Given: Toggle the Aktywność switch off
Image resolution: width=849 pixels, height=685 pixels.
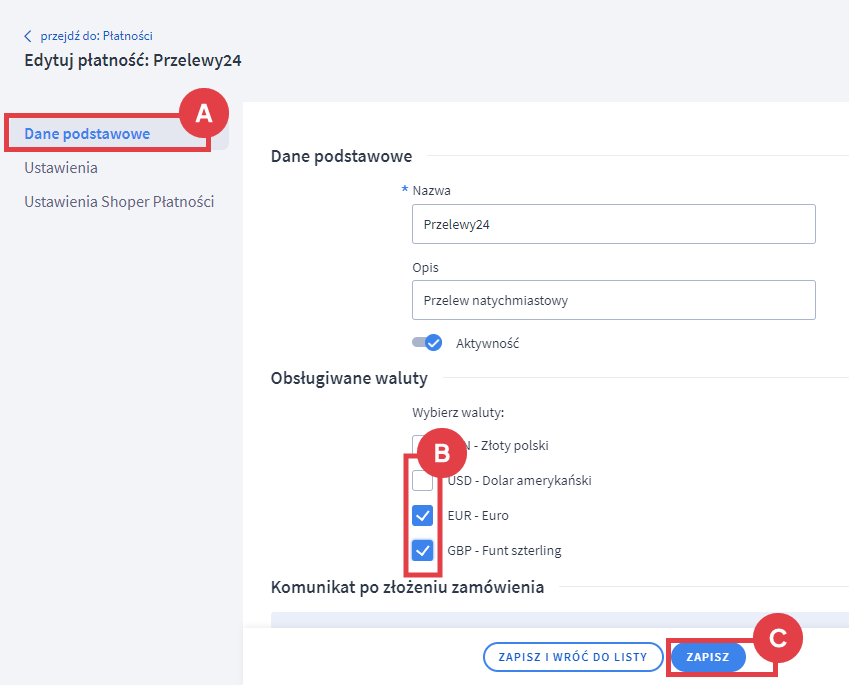Looking at the screenshot, I should pos(427,343).
